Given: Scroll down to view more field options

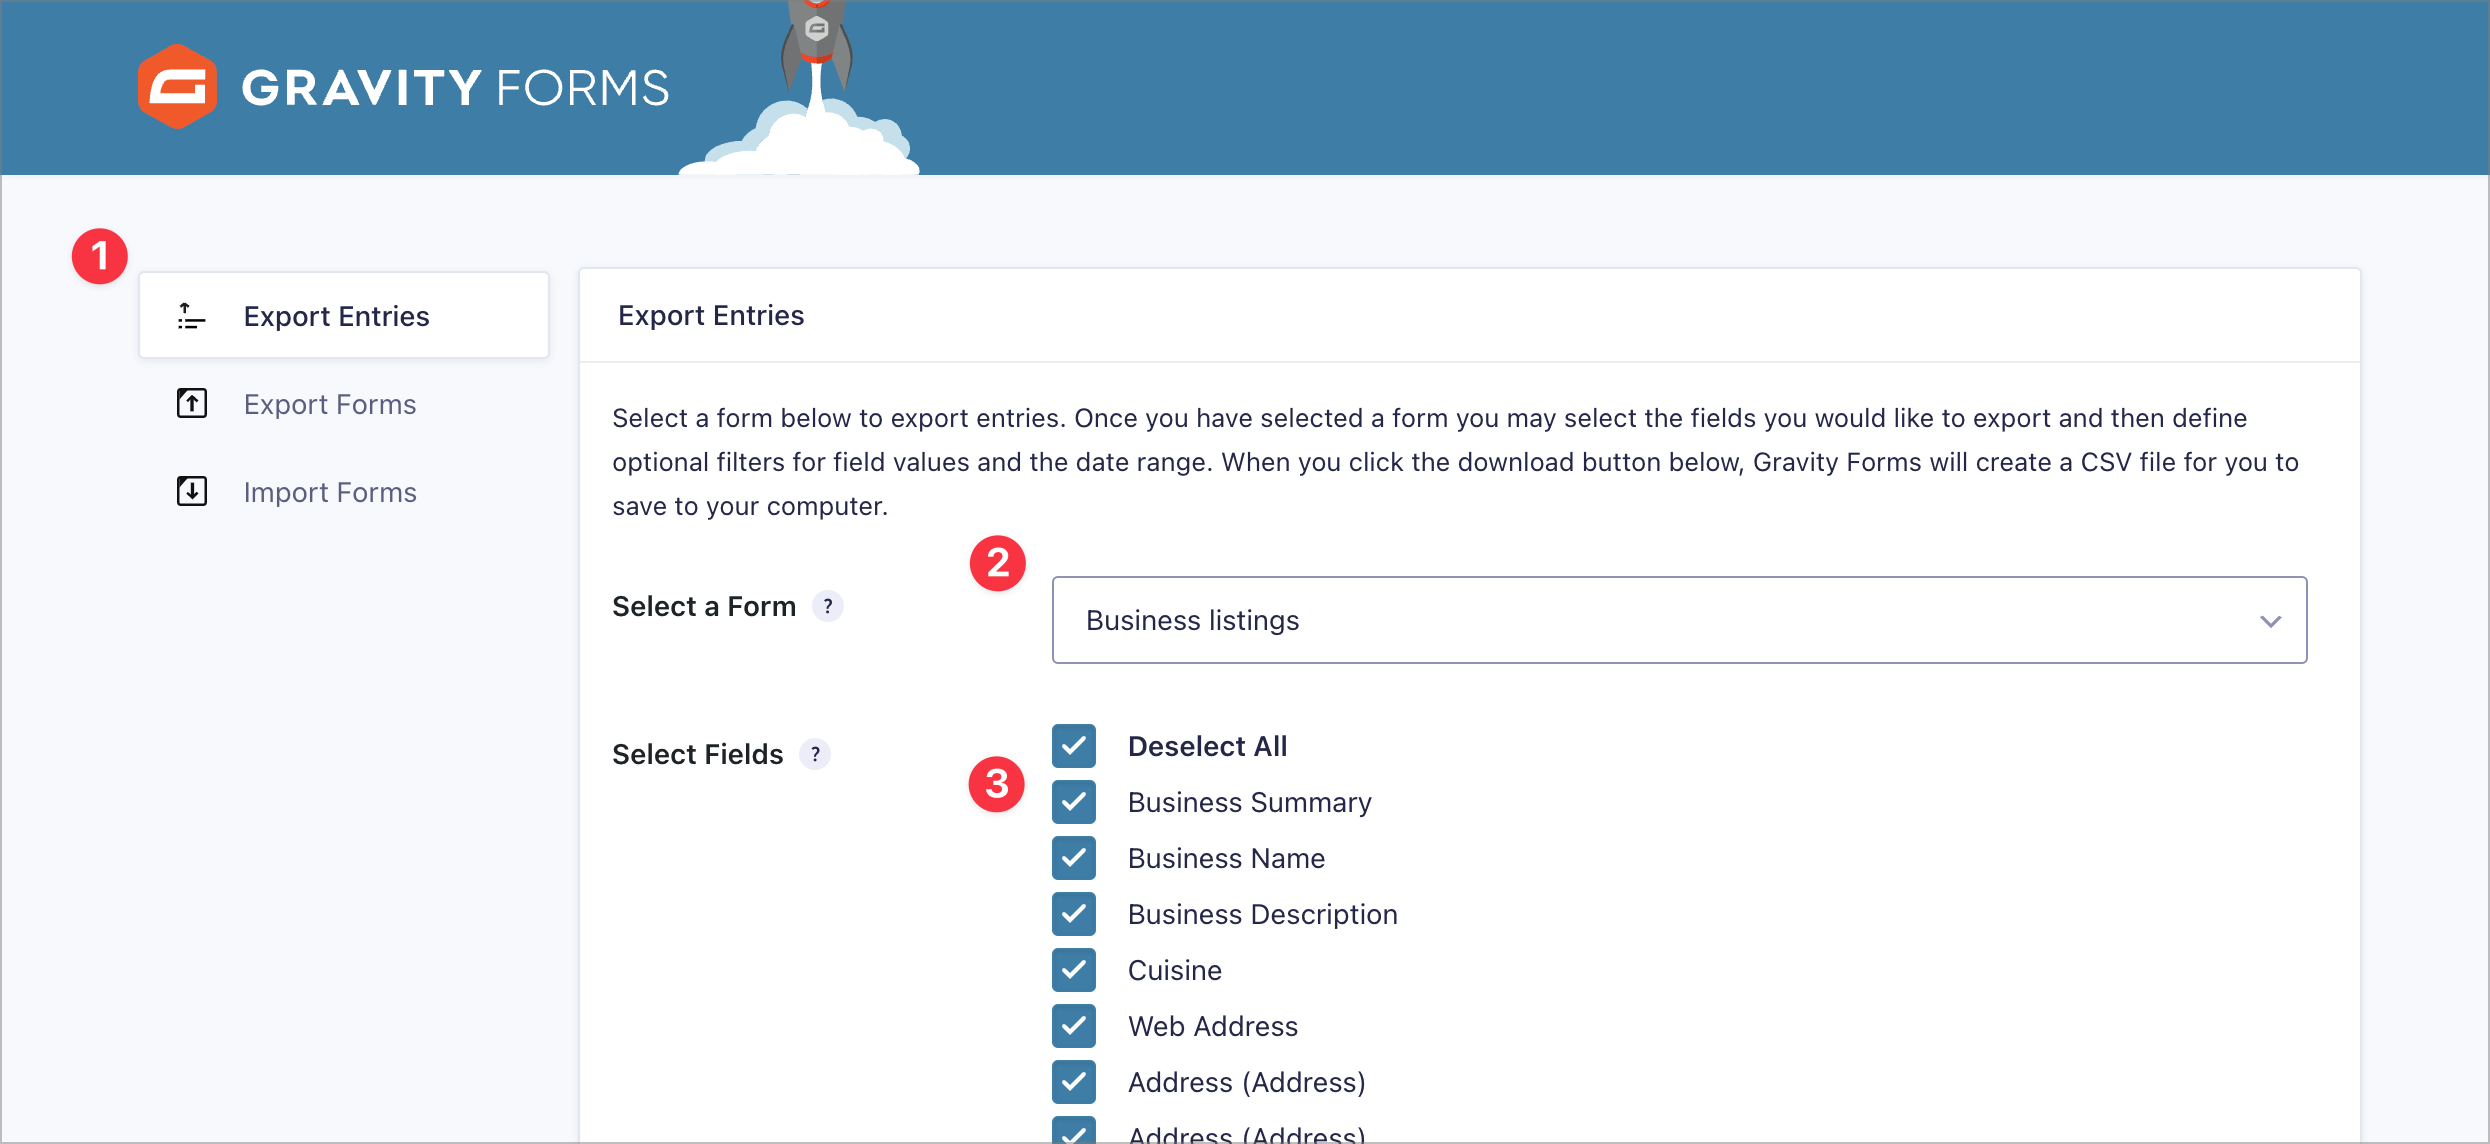Looking at the screenshot, I should pyautogui.click(x=1245, y=1128).
